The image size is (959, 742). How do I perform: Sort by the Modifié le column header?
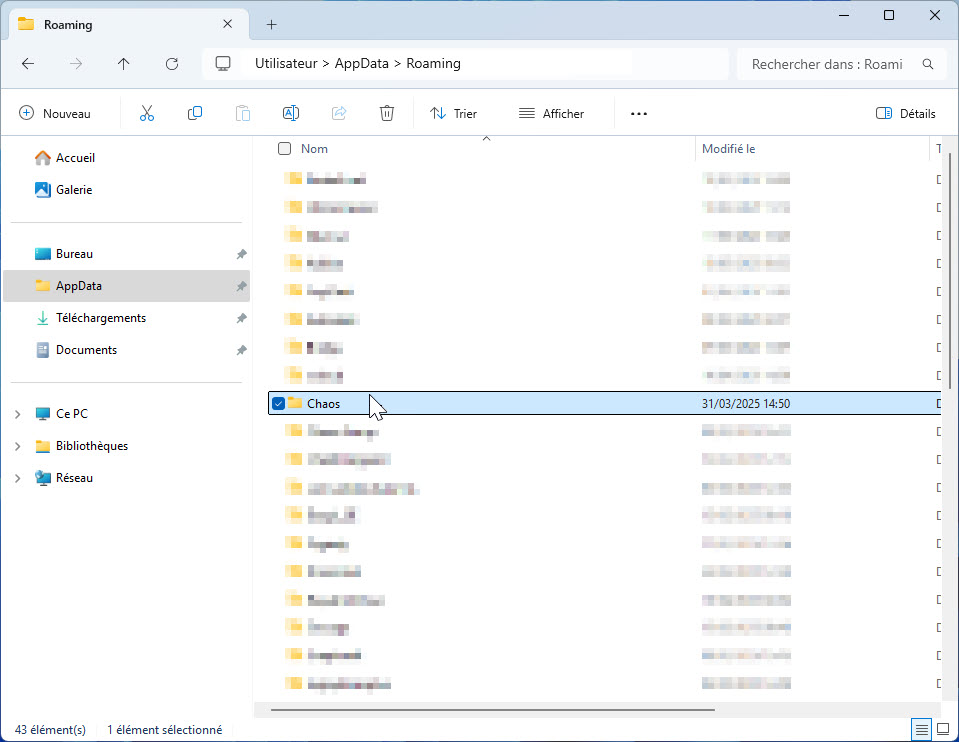click(728, 149)
